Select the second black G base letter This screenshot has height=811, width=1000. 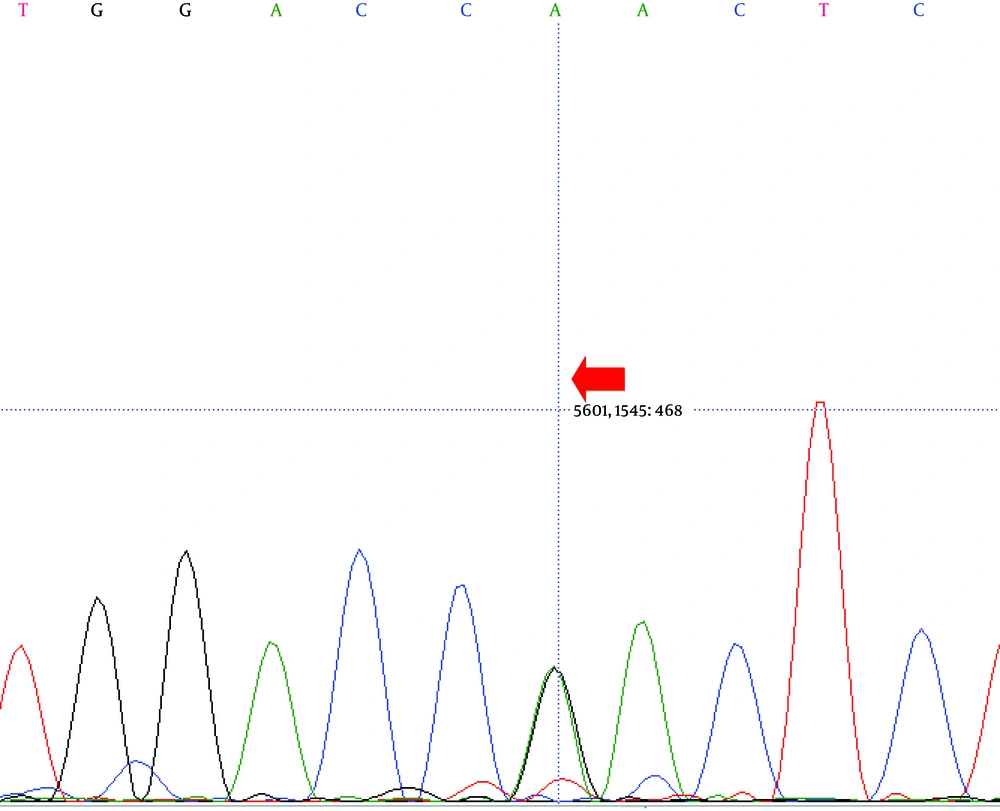(x=185, y=13)
